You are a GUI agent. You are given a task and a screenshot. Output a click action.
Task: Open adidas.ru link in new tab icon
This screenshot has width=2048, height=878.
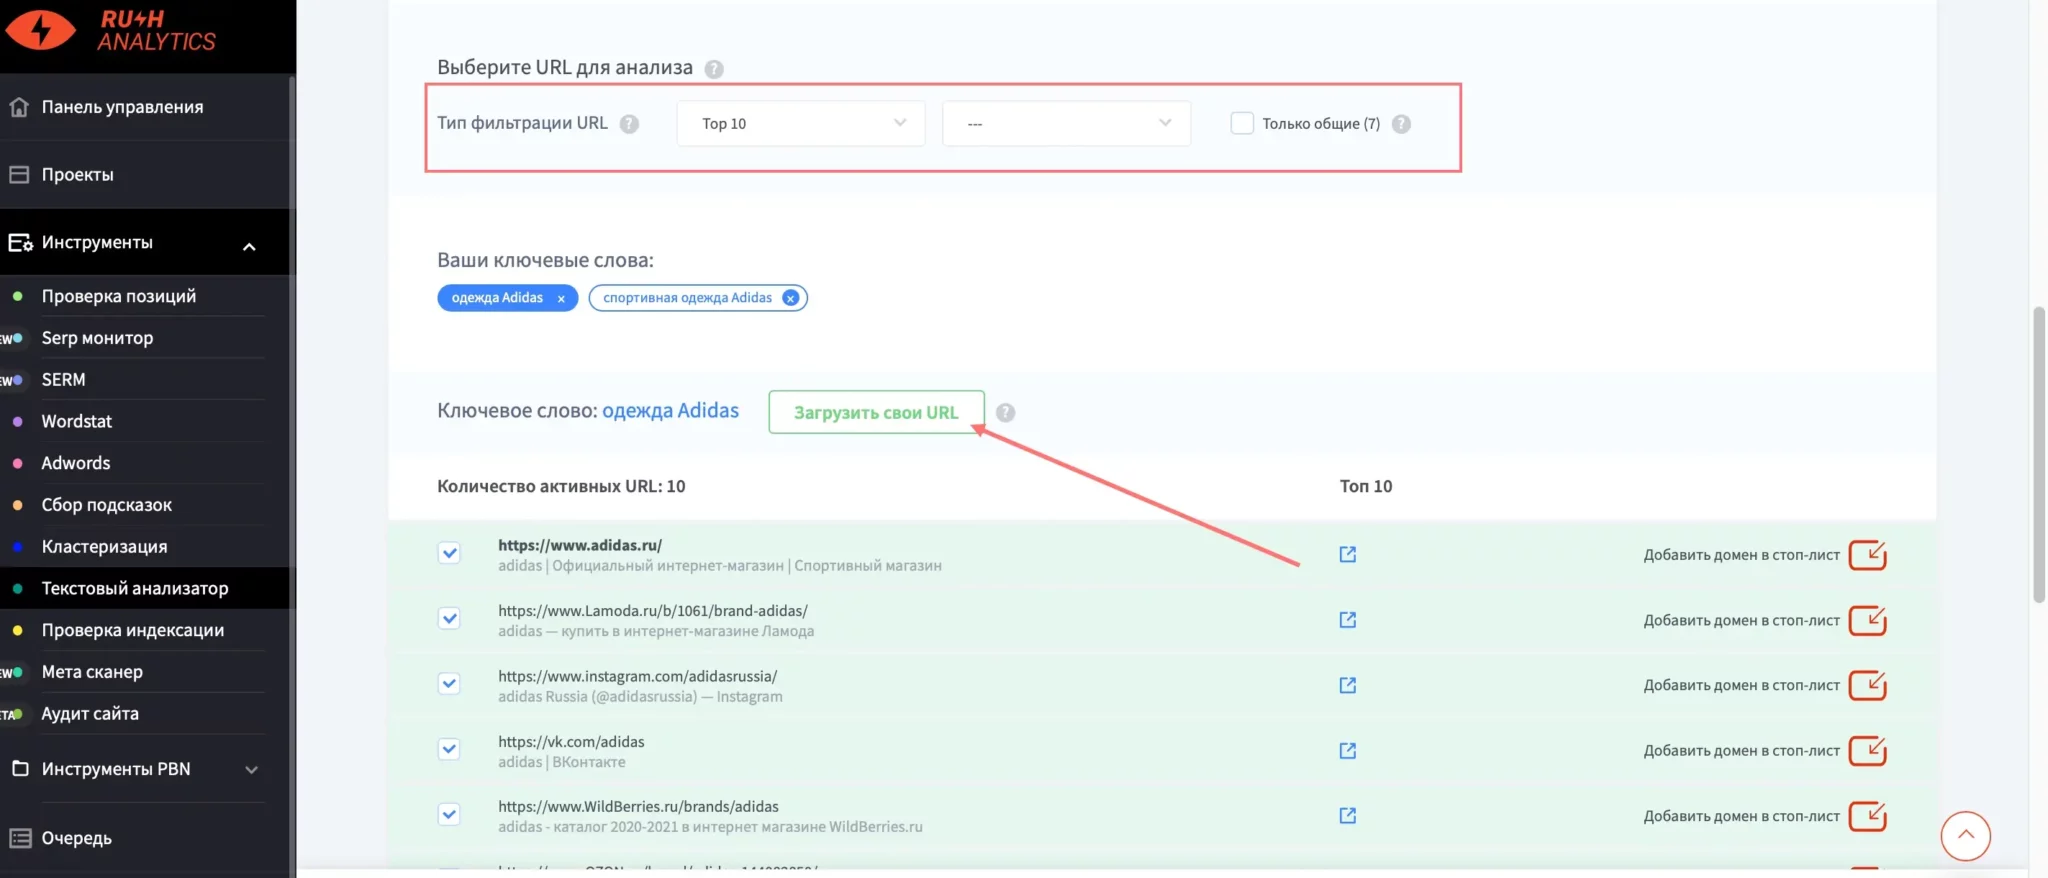tap(1347, 554)
